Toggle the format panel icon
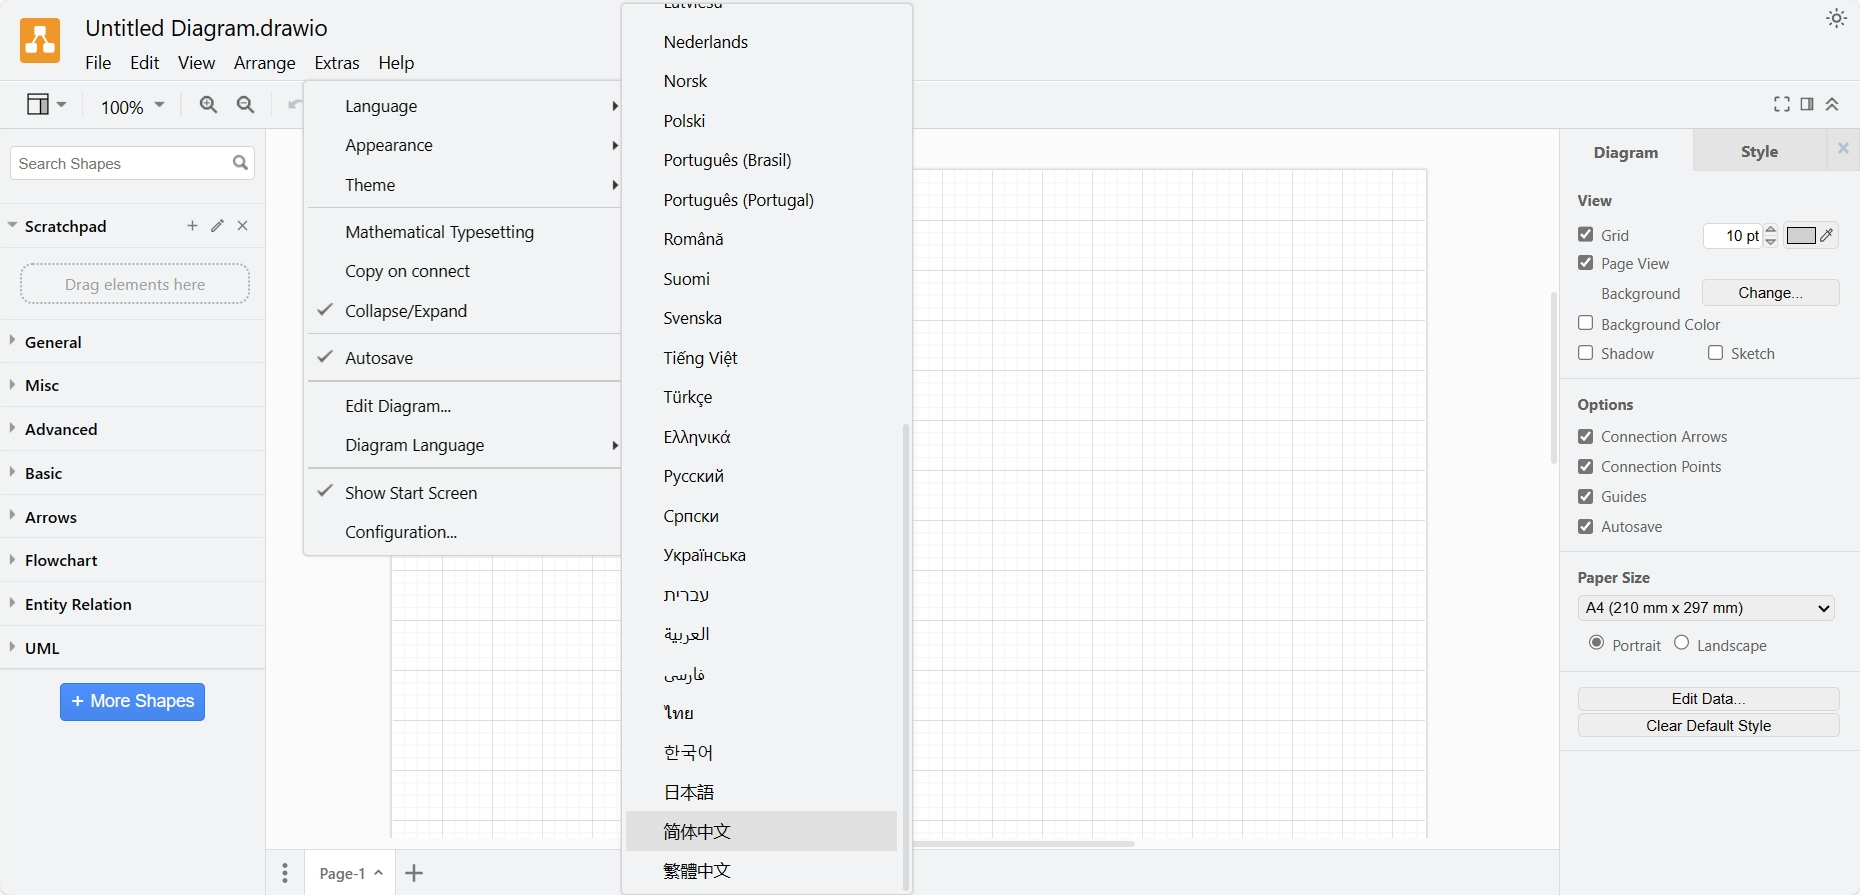The width and height of the screenshot is (1860, 895). [x=1807, y=104]
